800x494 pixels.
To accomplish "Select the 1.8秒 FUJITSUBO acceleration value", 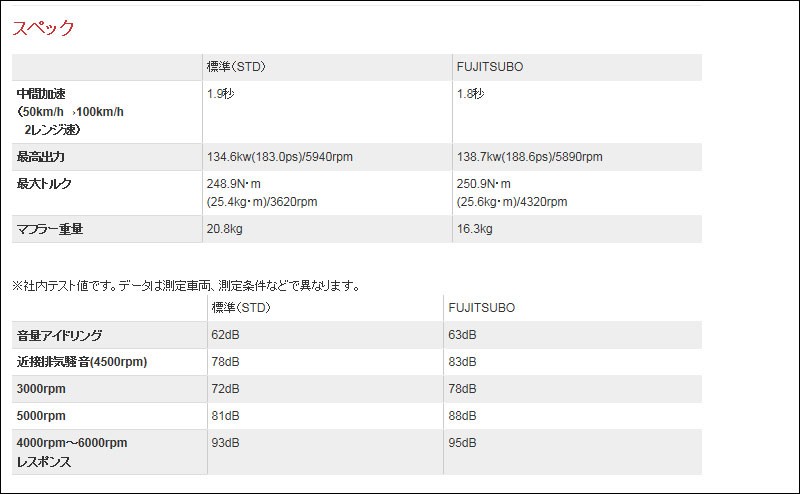I will point(471,93).
